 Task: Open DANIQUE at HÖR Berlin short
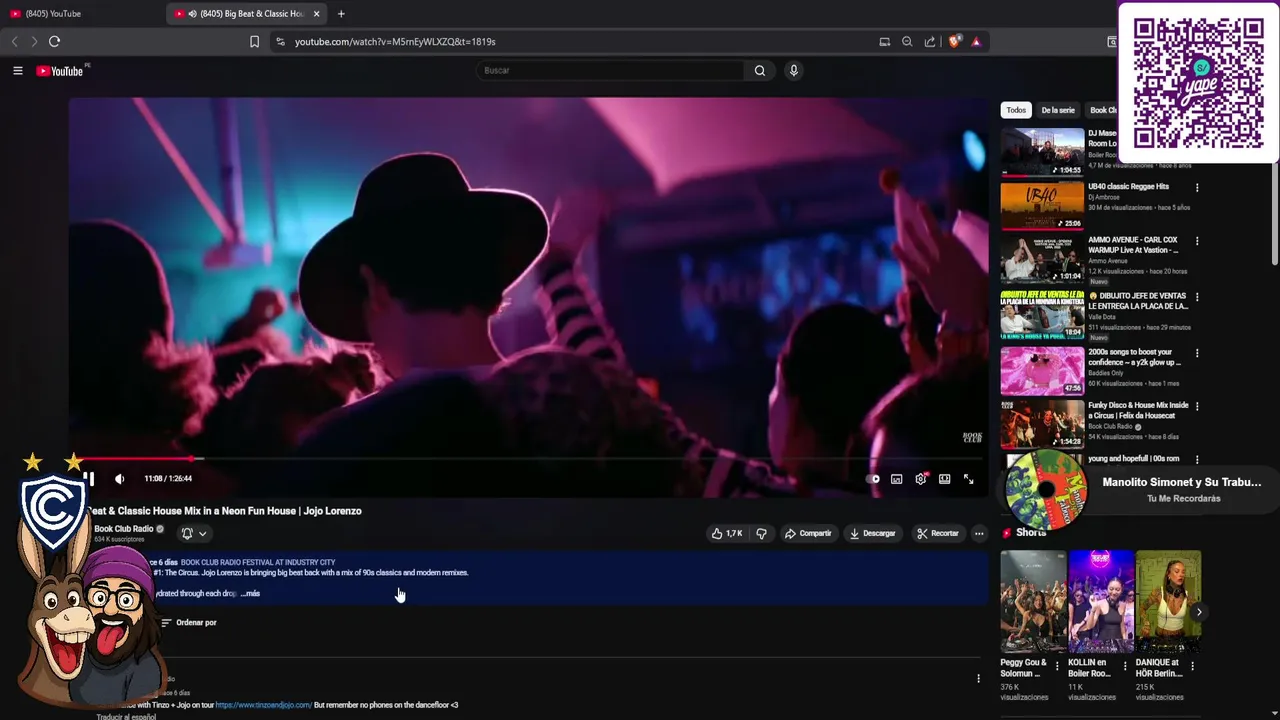click(x=1168, y=602)
